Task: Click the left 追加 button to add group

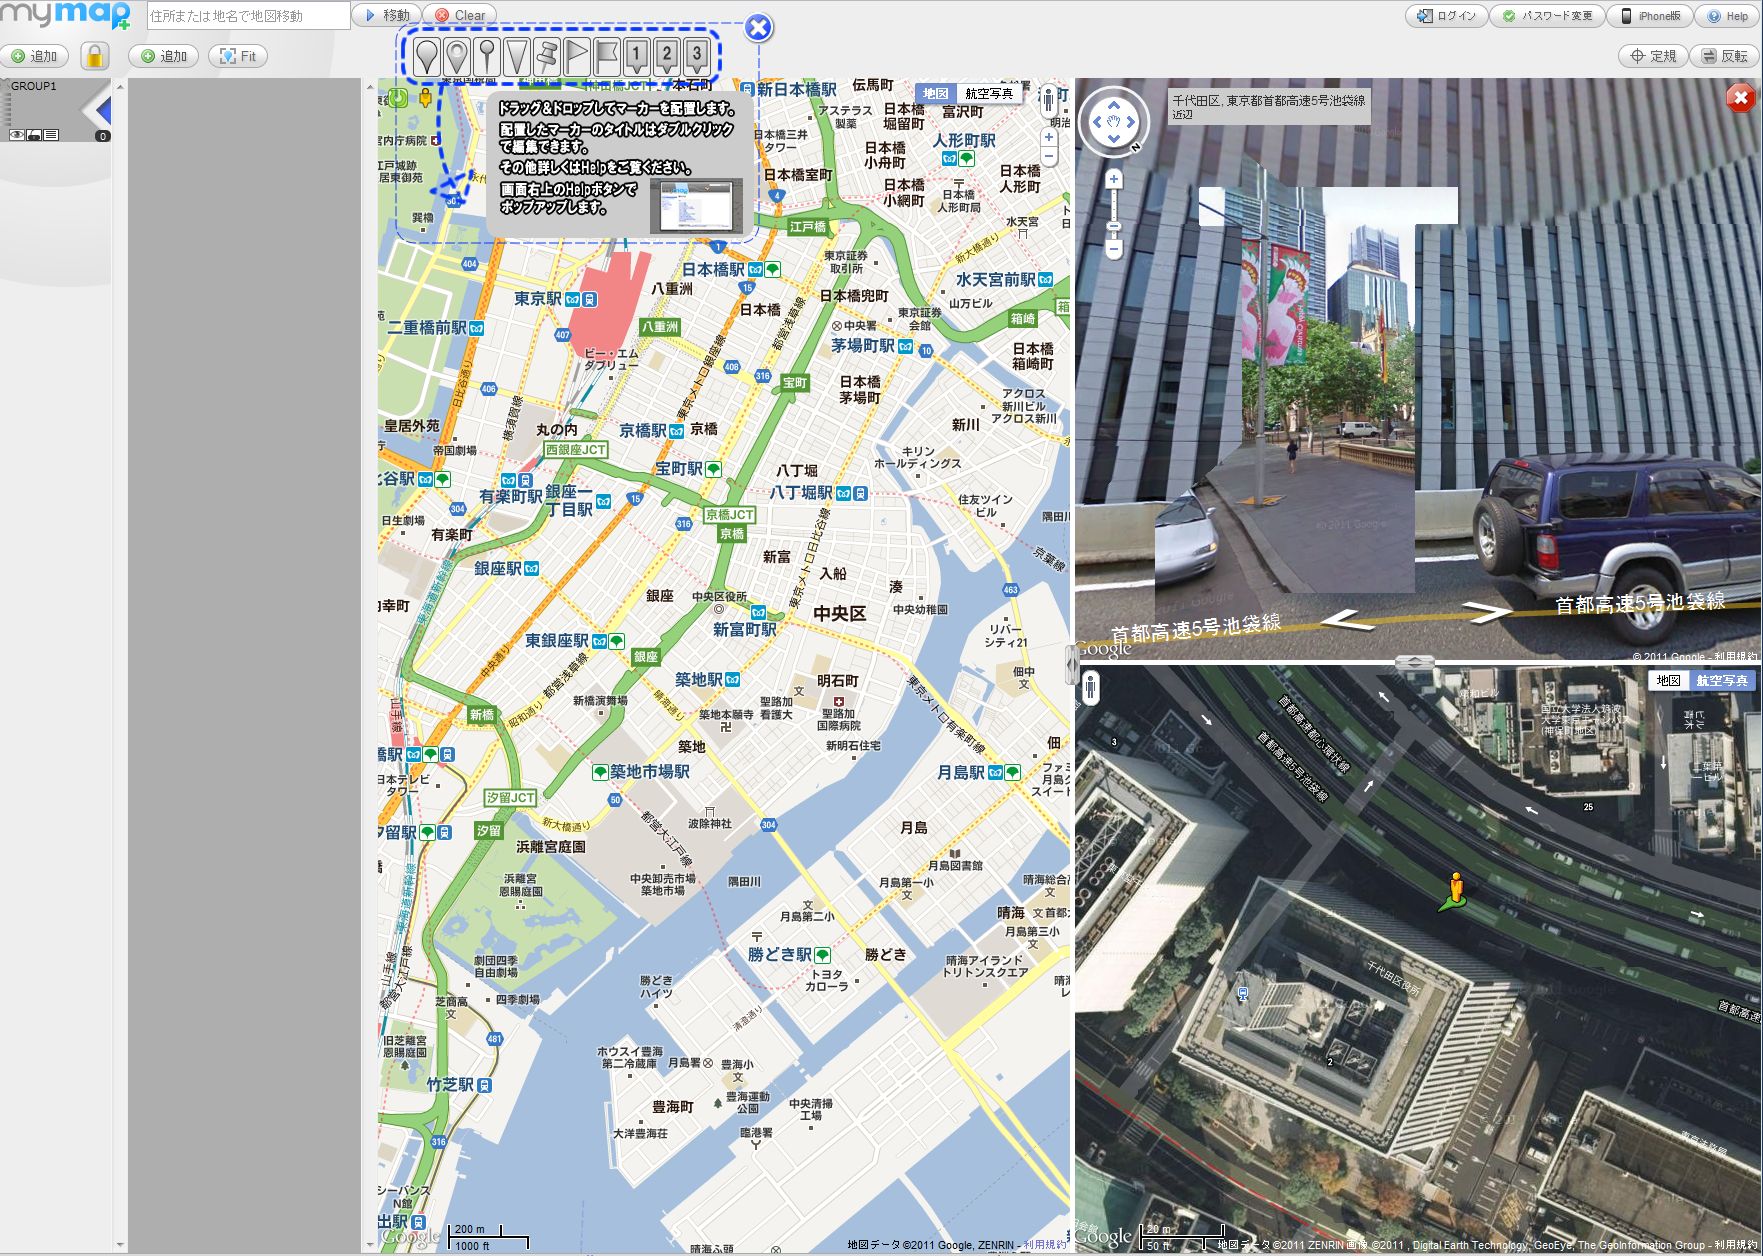Action: (34, 56)
